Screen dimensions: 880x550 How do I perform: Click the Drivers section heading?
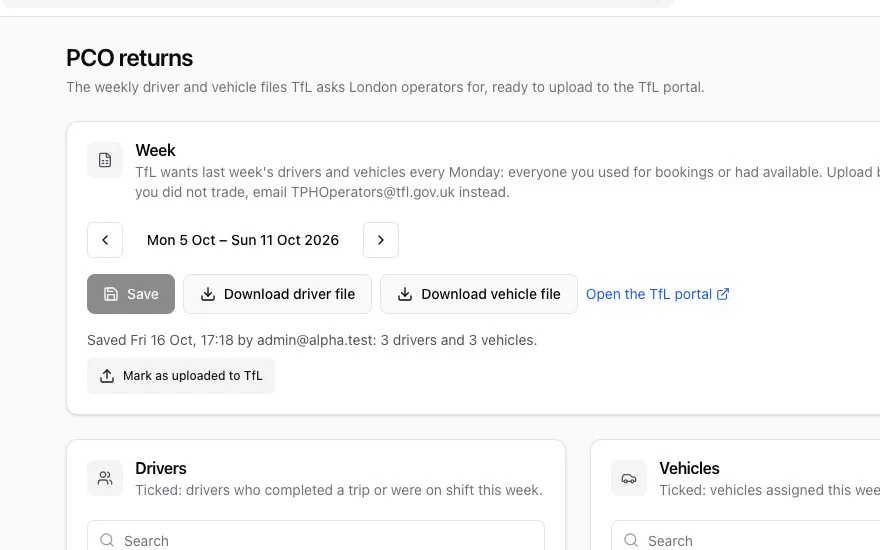click(x=161, y=468)
